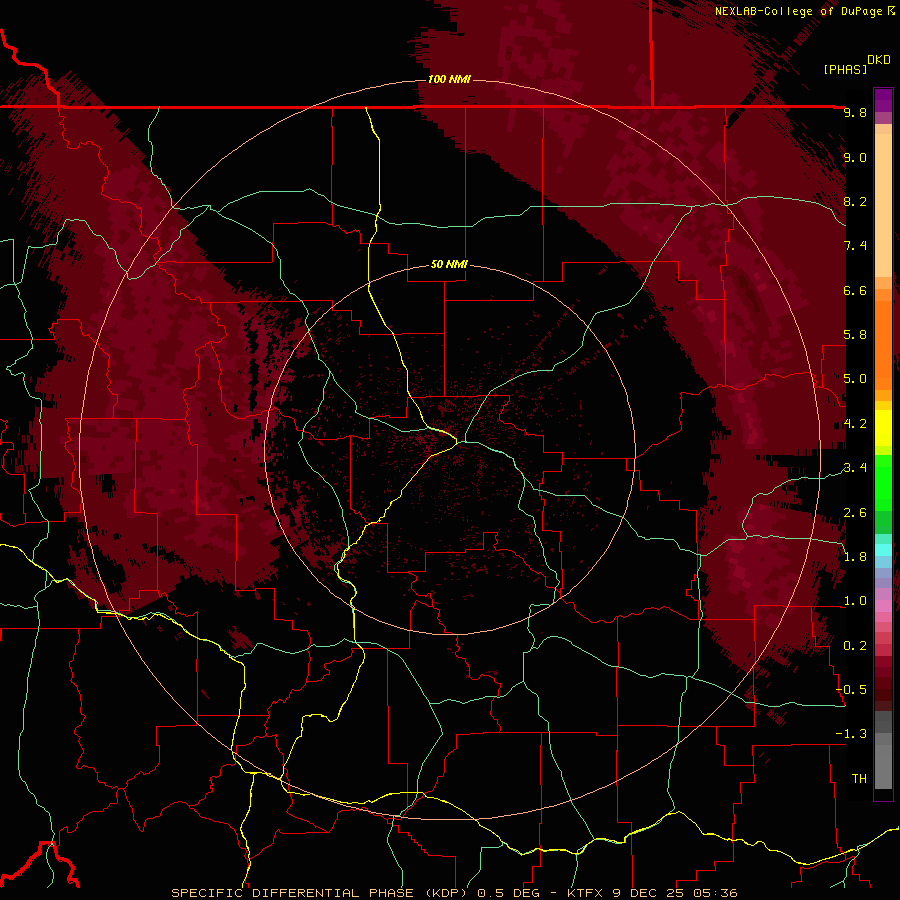Screen dimensions: 900x900
Task: Pick the purple top segment of color bar
Action: (x=883, y=100)
